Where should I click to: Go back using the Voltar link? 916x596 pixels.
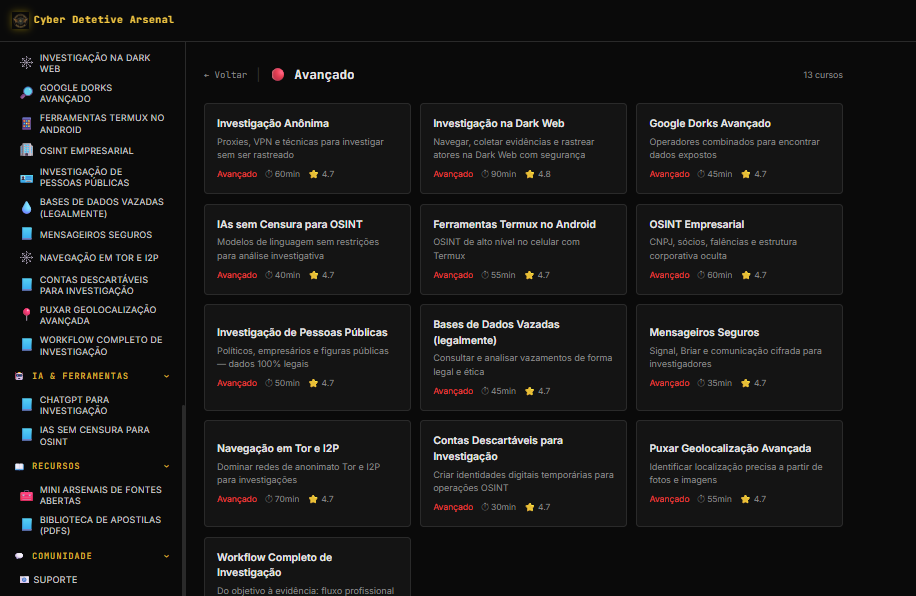coord(225,75)
